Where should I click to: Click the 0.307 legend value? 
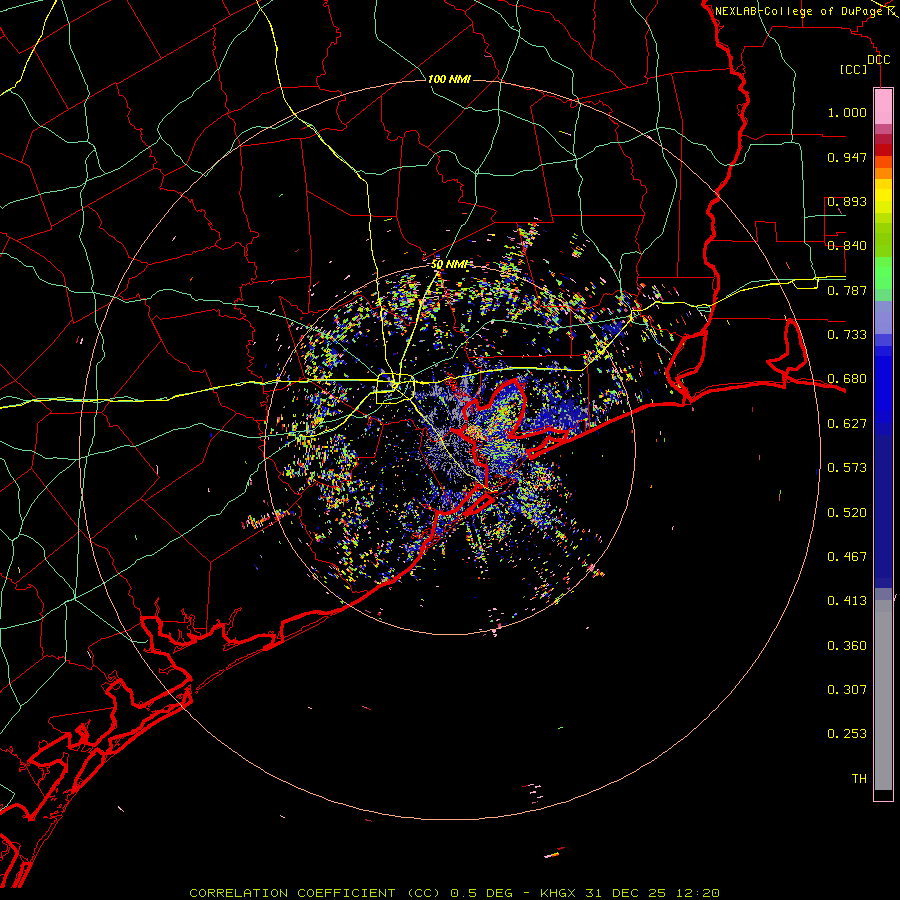click(x=847, y=690)
